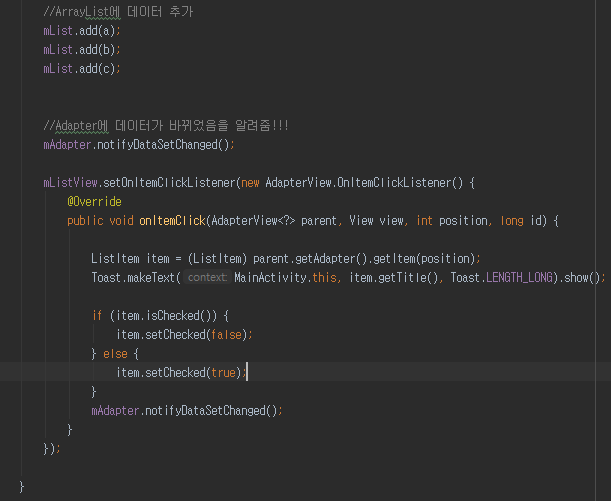Click parent.getAdapter() call
The height and width of the screenshot is (501, 611).
click(x=310, y=259)
